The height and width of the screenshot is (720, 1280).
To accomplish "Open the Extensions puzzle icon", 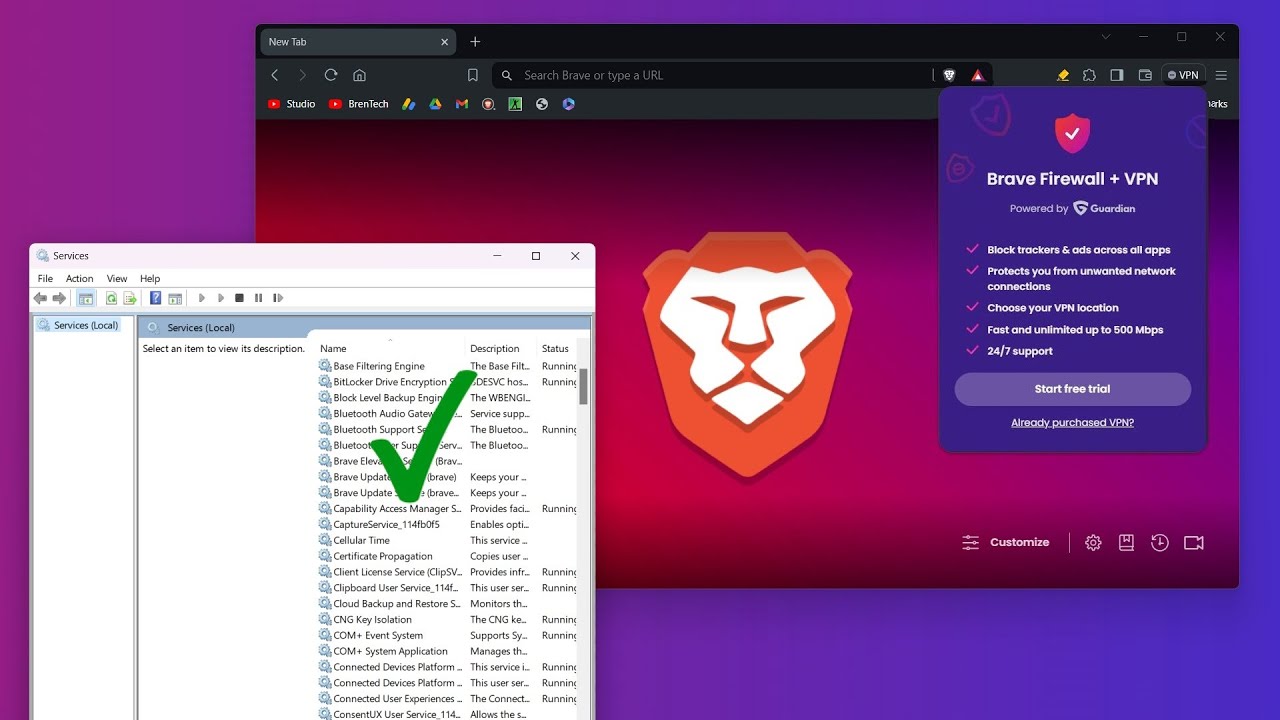I will [1090, 75].
